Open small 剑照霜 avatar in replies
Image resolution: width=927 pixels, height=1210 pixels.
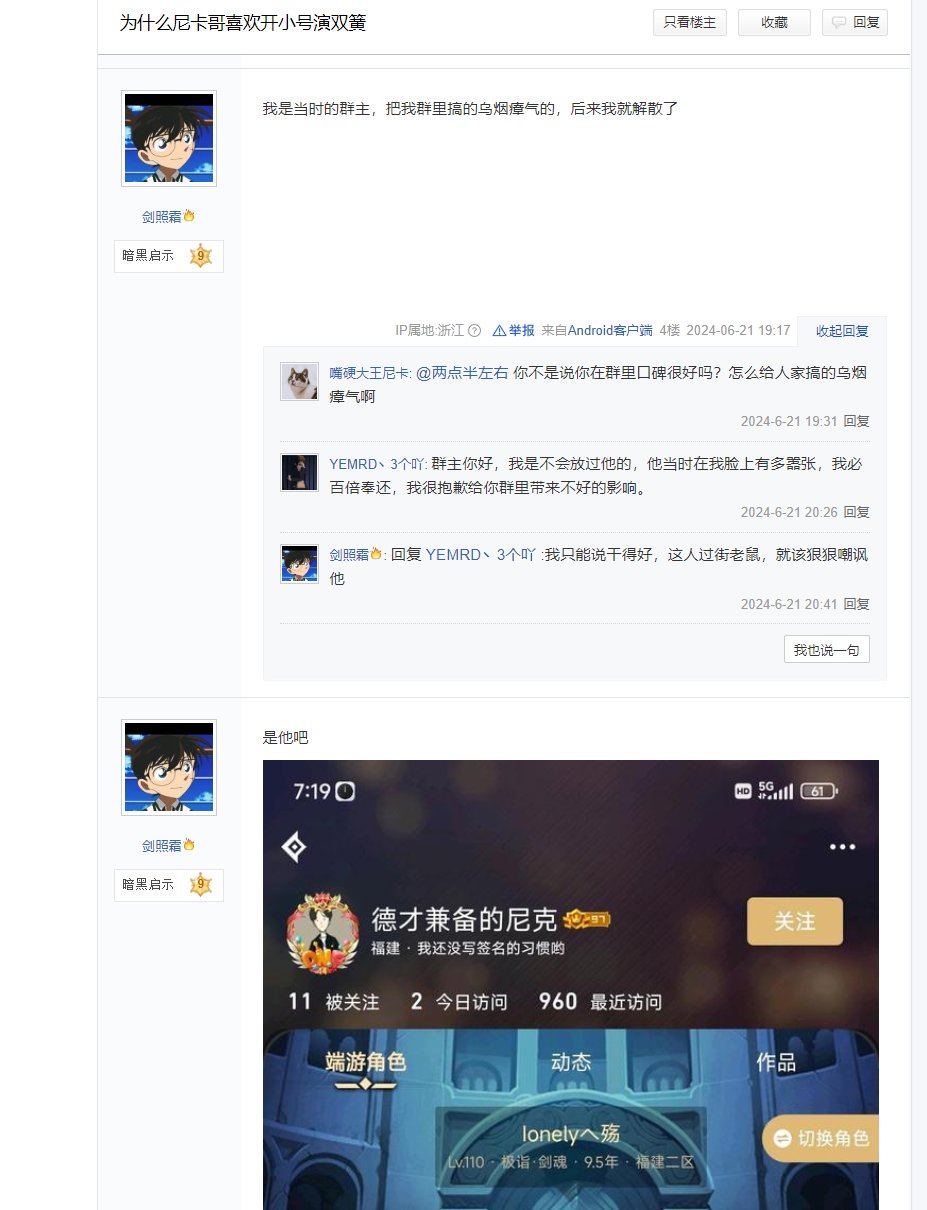pyautogui.click(x=299, y=563)
